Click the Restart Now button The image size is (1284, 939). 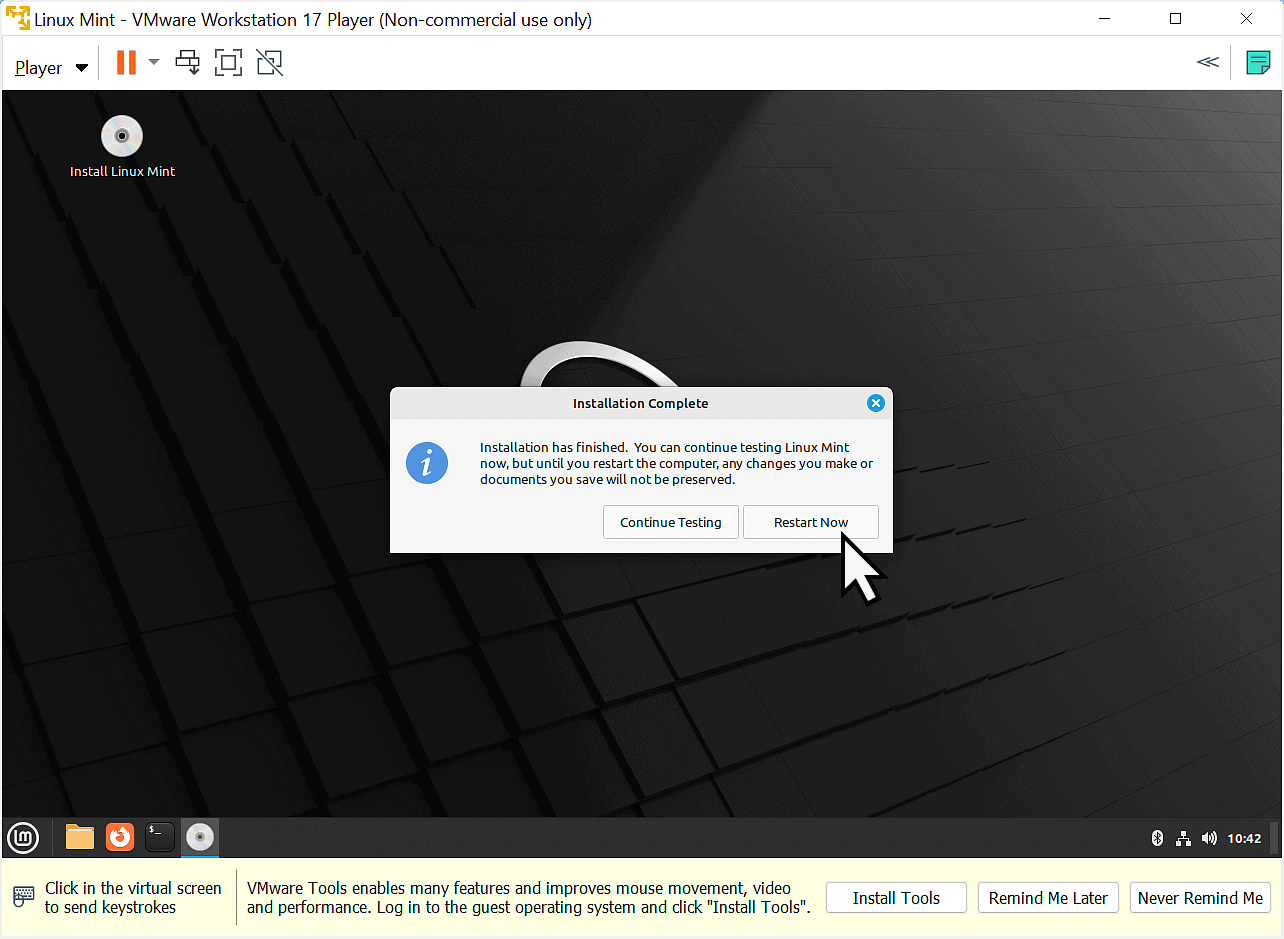(811, 522)
